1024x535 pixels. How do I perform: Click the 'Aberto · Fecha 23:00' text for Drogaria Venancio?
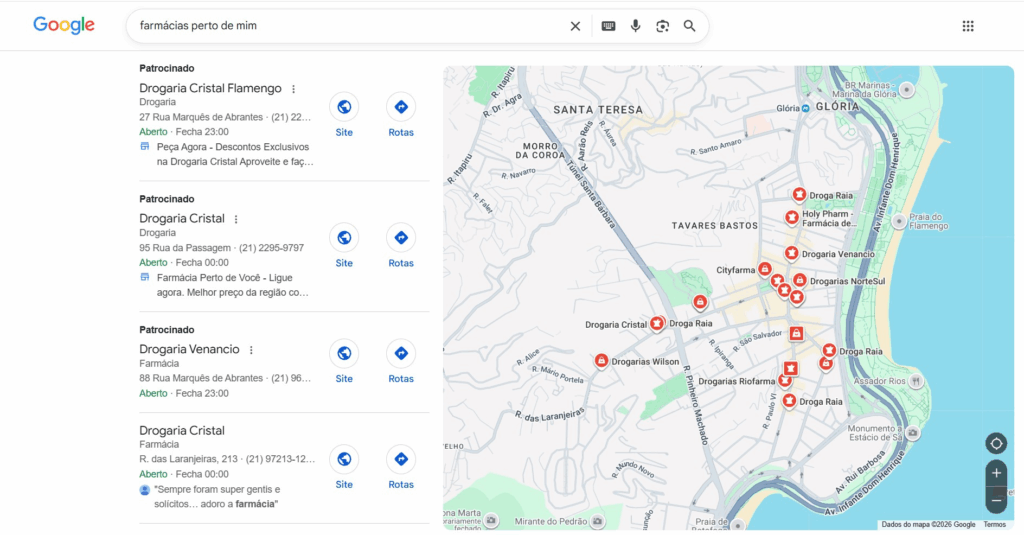(x=184, y=393)
